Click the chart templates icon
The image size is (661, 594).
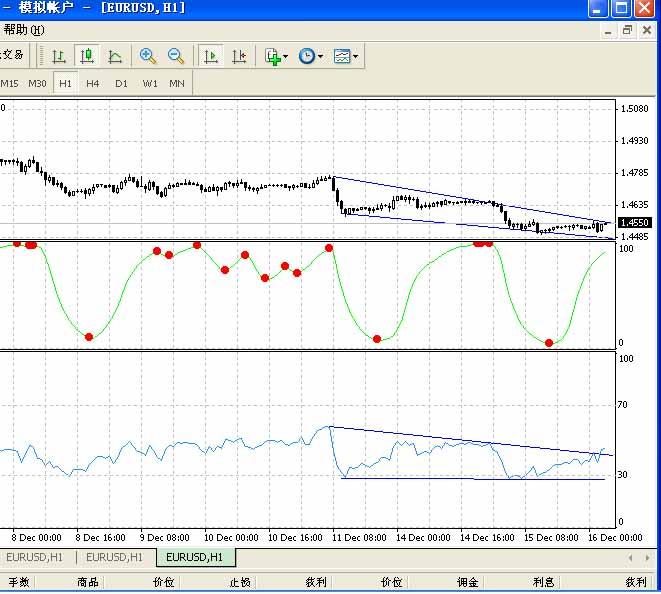(342, 56)
